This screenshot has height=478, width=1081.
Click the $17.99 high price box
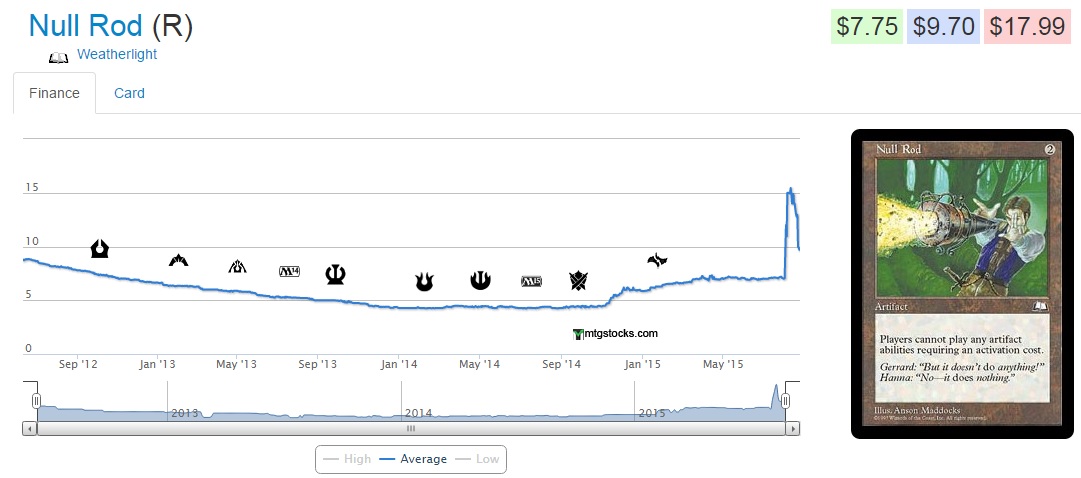pos(1028,27)
